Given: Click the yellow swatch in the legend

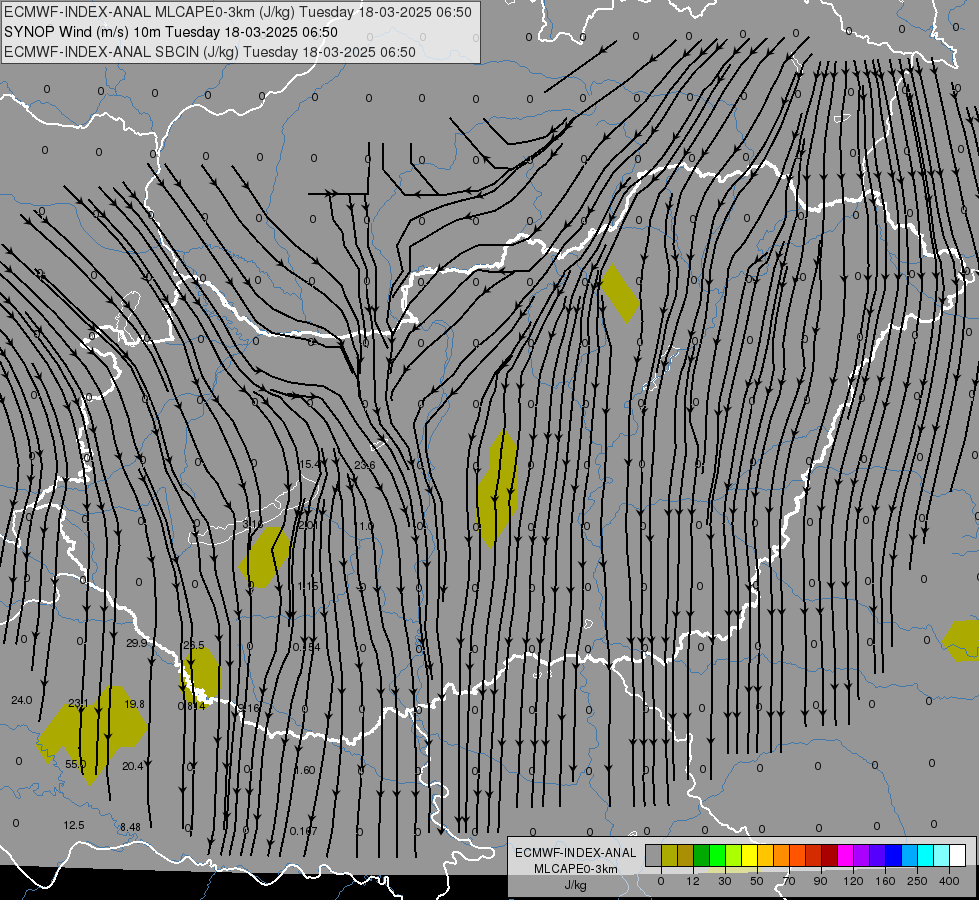Looking at the screenshot, I should [x=749, y=855].
